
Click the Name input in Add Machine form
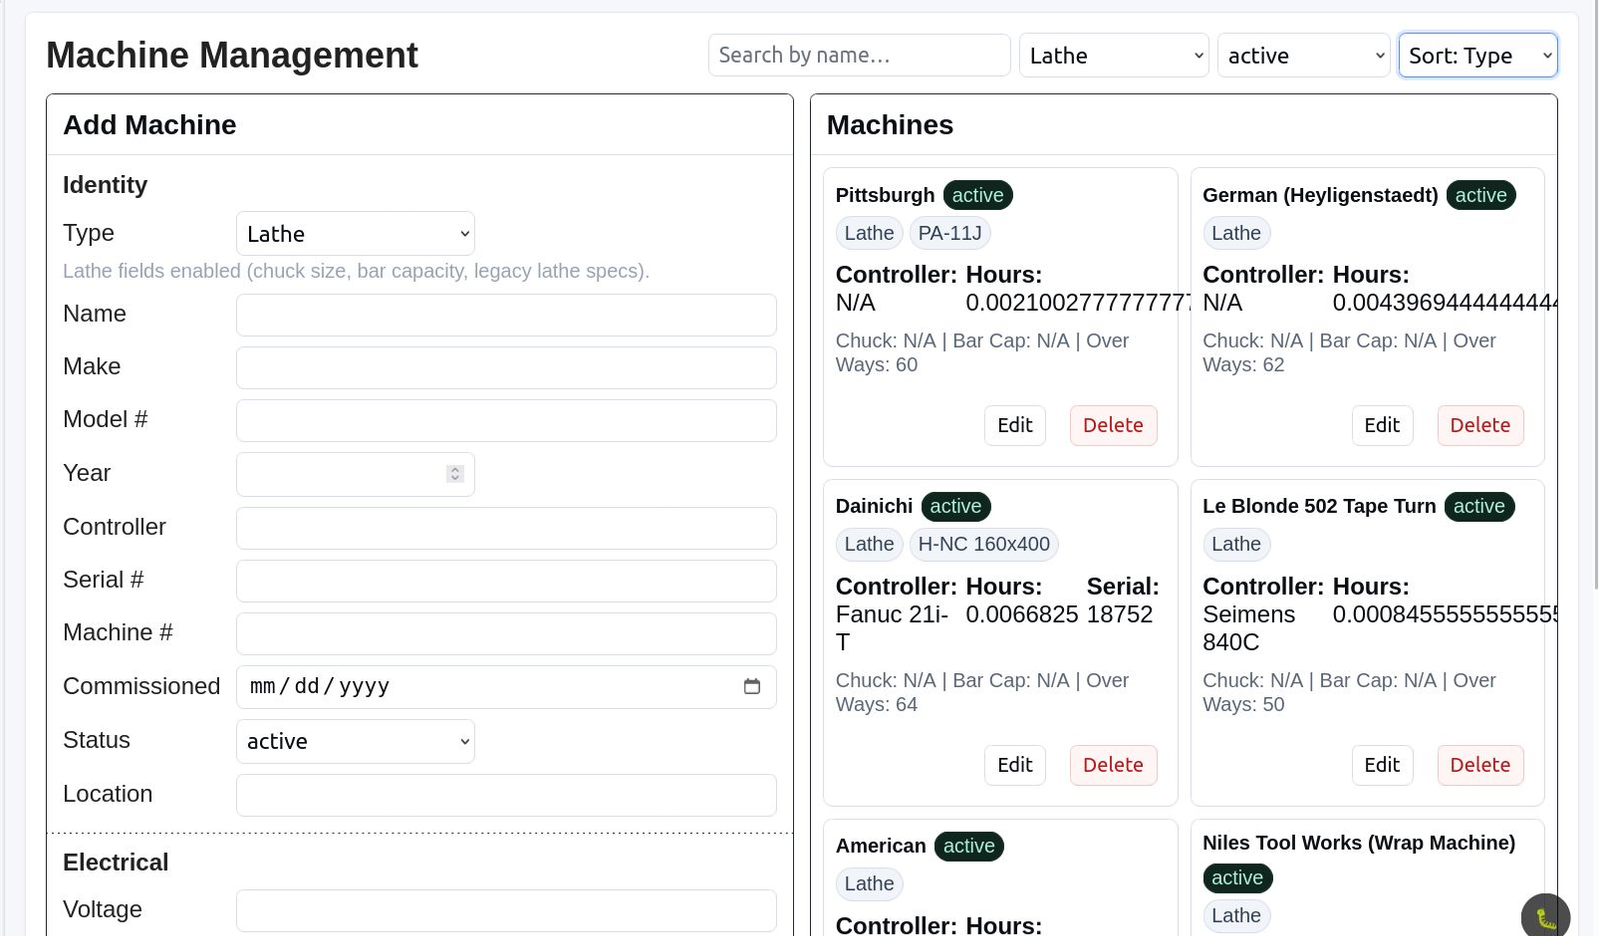(x=506, y=314)
